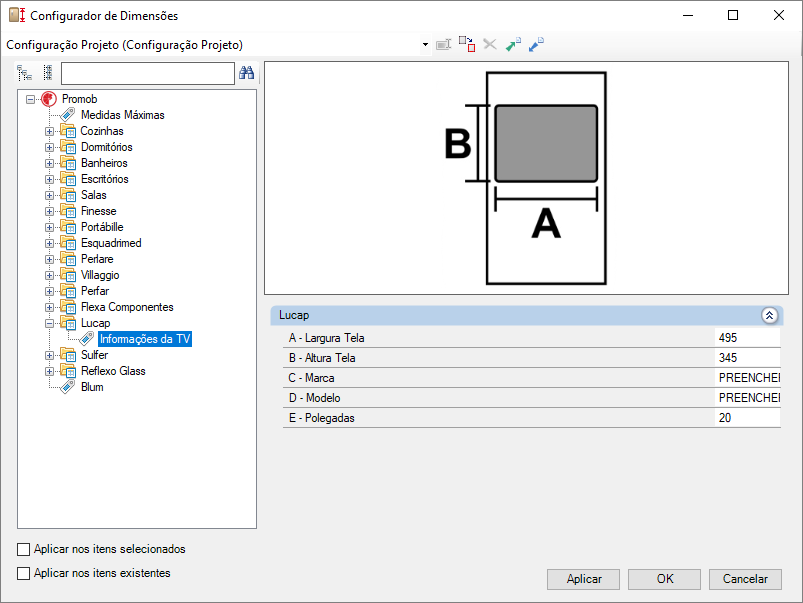The height and width of the screenshot is (603, 803).
Task: Click the delete X toolbar icon
Action: point(490,45)
